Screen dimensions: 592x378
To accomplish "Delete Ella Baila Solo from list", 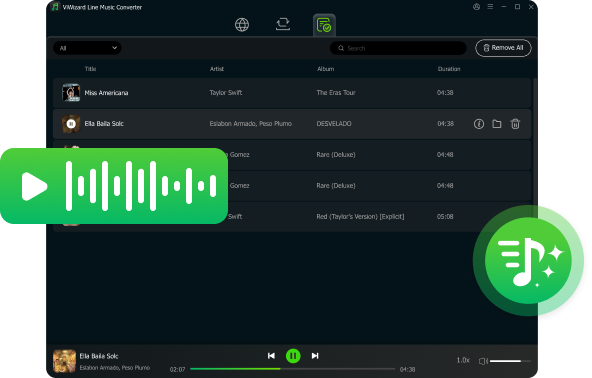I will [515, 124].
